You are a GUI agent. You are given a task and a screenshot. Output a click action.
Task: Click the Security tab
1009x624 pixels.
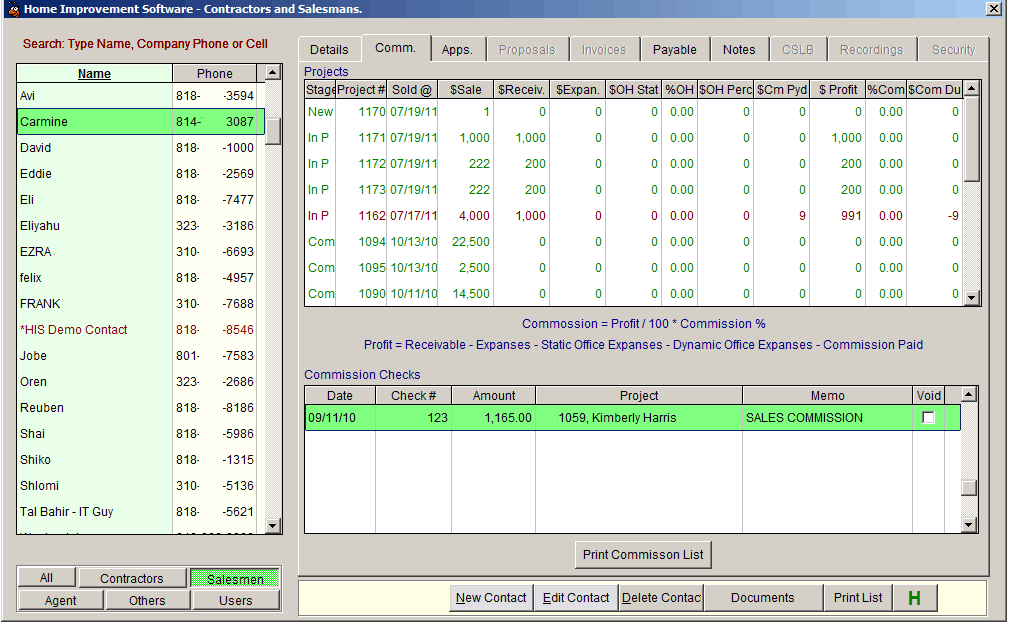click(x=953, y=50)
